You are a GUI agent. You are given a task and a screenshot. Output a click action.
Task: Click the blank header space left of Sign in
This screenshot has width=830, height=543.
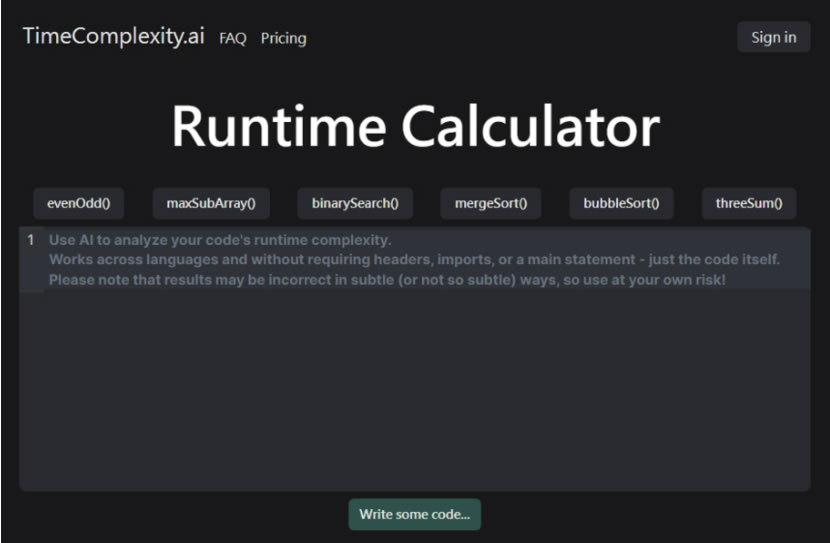[520, 38]
